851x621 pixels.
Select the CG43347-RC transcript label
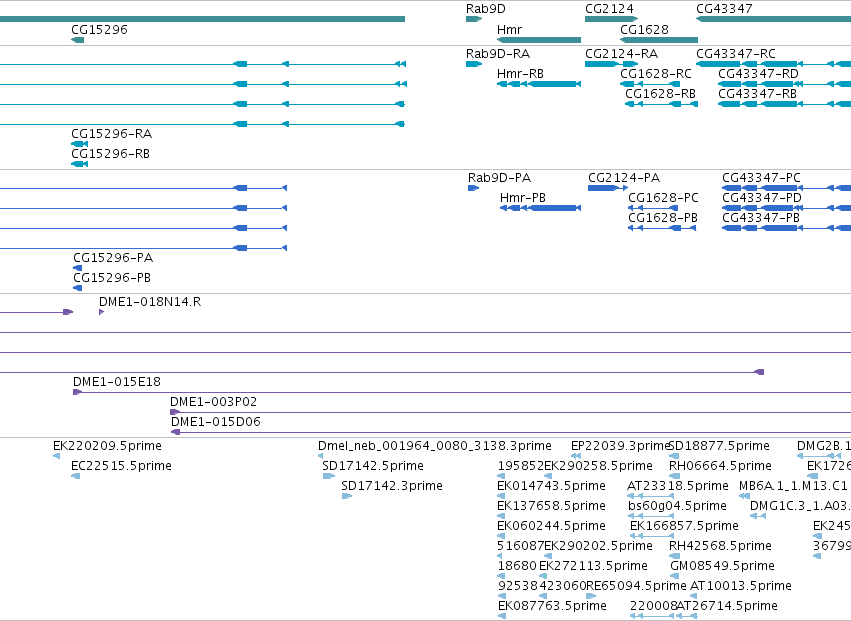pos(736,54)
